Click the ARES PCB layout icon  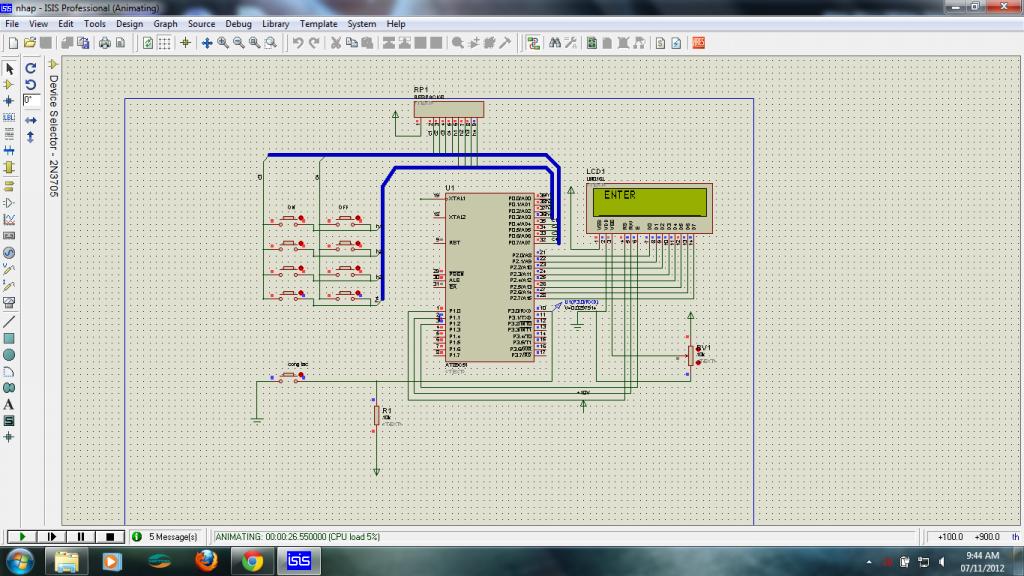click(x=698, y=43)
